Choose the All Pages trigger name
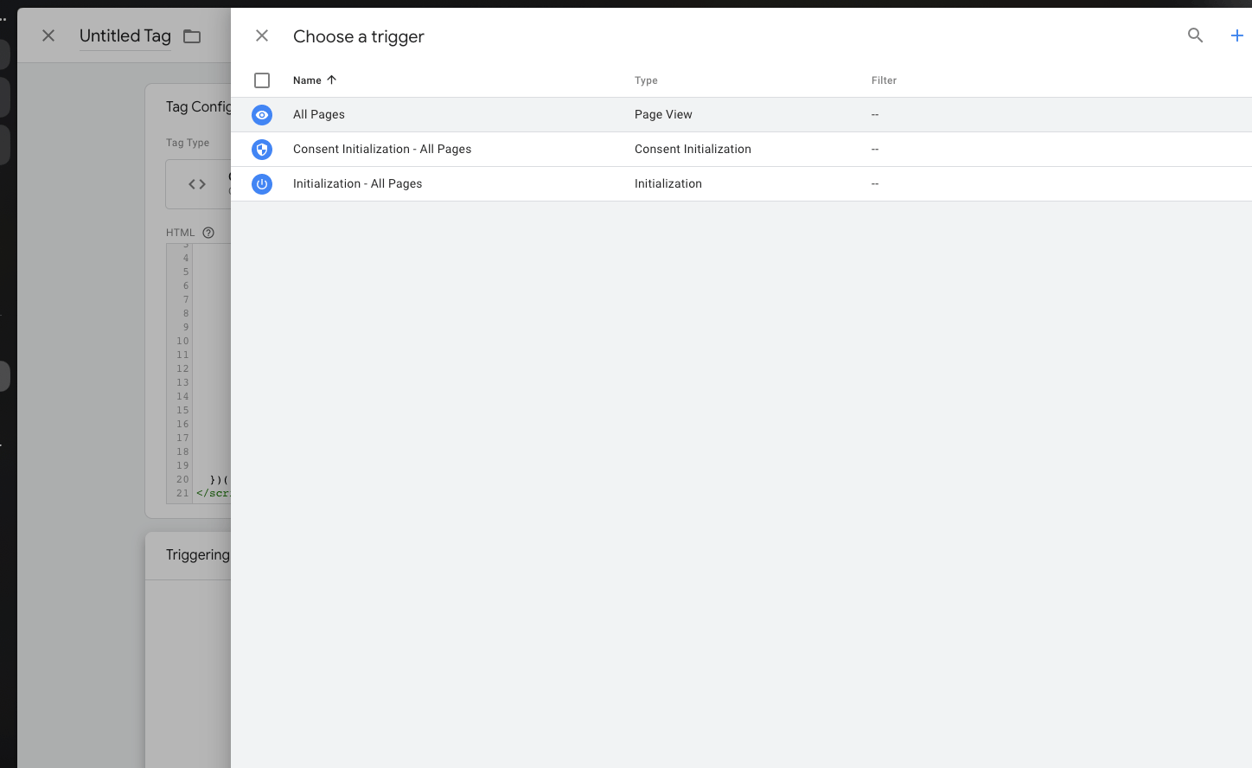The width and height of the screenshot is (1252, 768). 319,115
